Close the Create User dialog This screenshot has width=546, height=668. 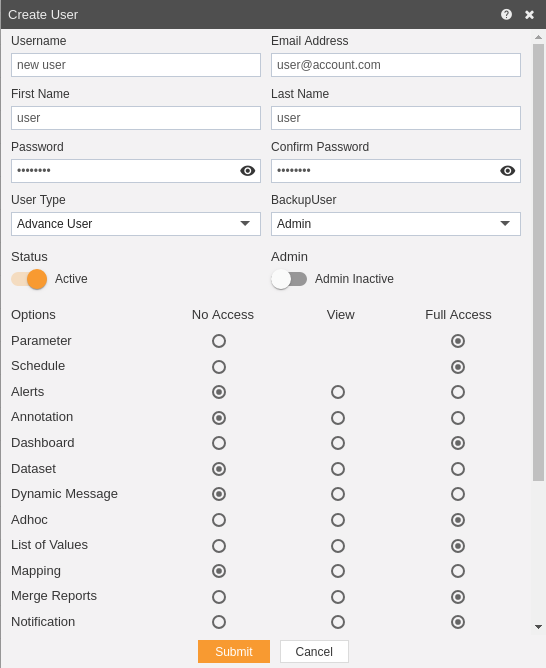tap(529, 15)
